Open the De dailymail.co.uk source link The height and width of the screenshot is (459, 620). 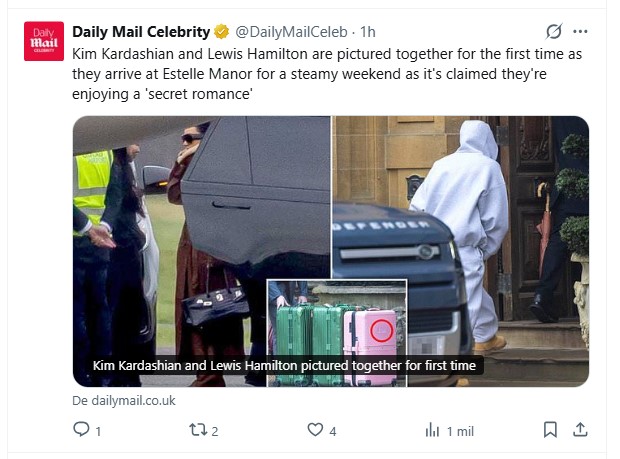tap(124, 400)
